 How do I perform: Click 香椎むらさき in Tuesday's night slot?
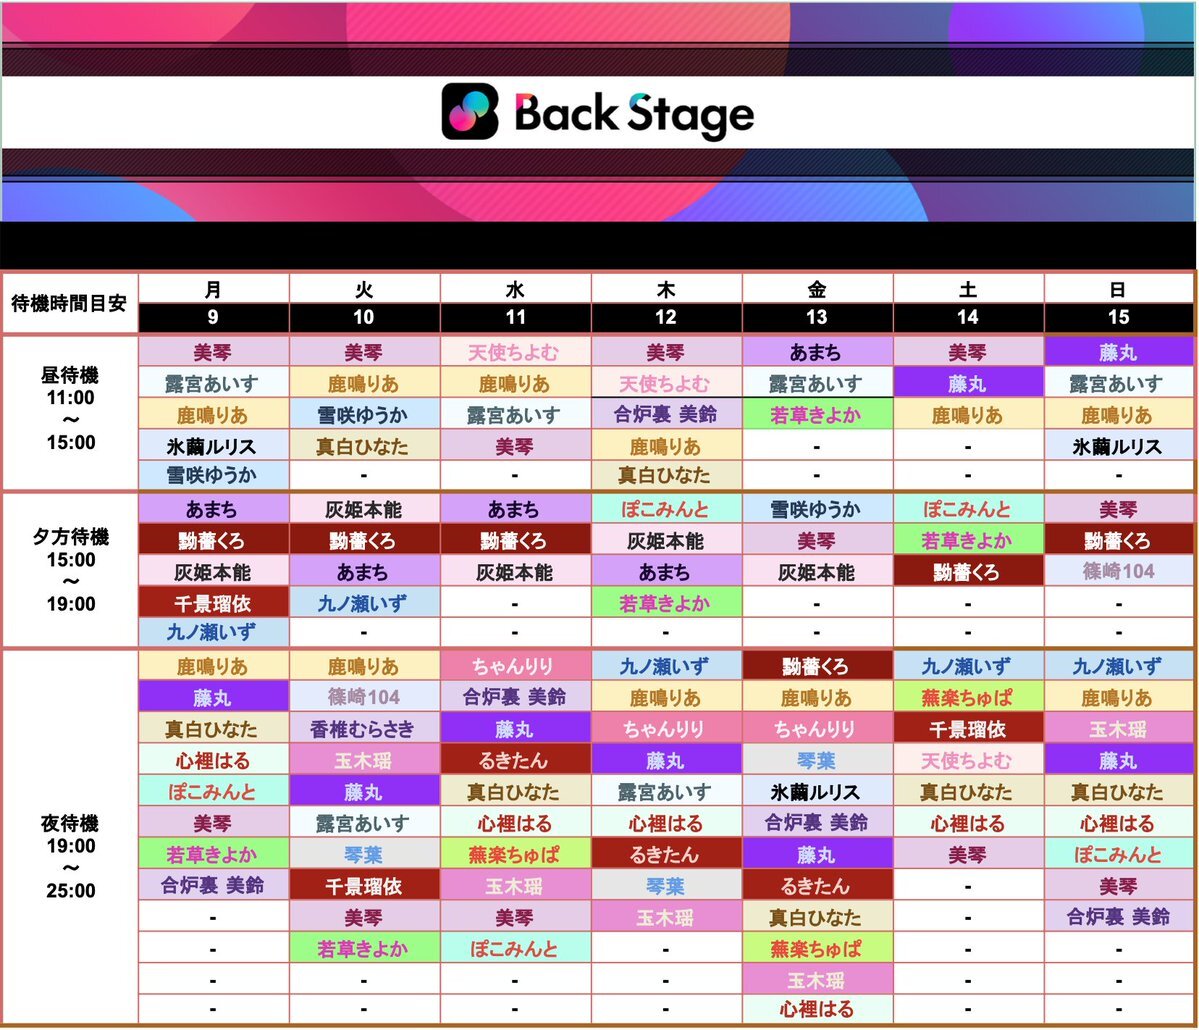coord(364,729)
